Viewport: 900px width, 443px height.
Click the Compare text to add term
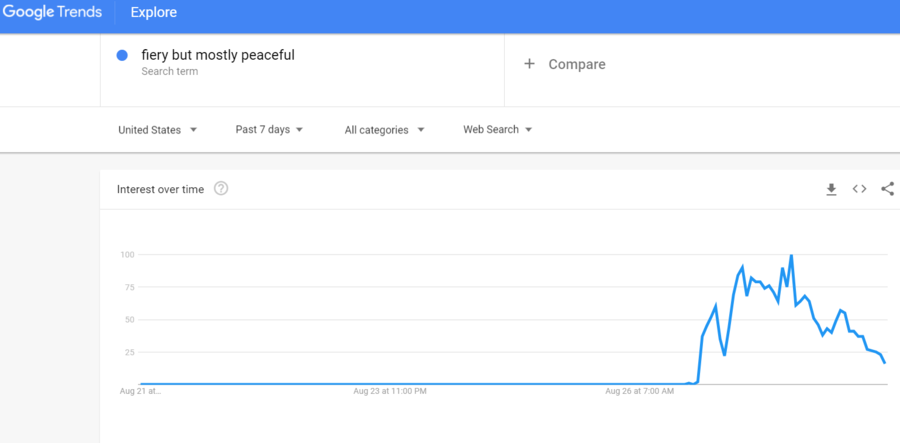pos(577,64)
